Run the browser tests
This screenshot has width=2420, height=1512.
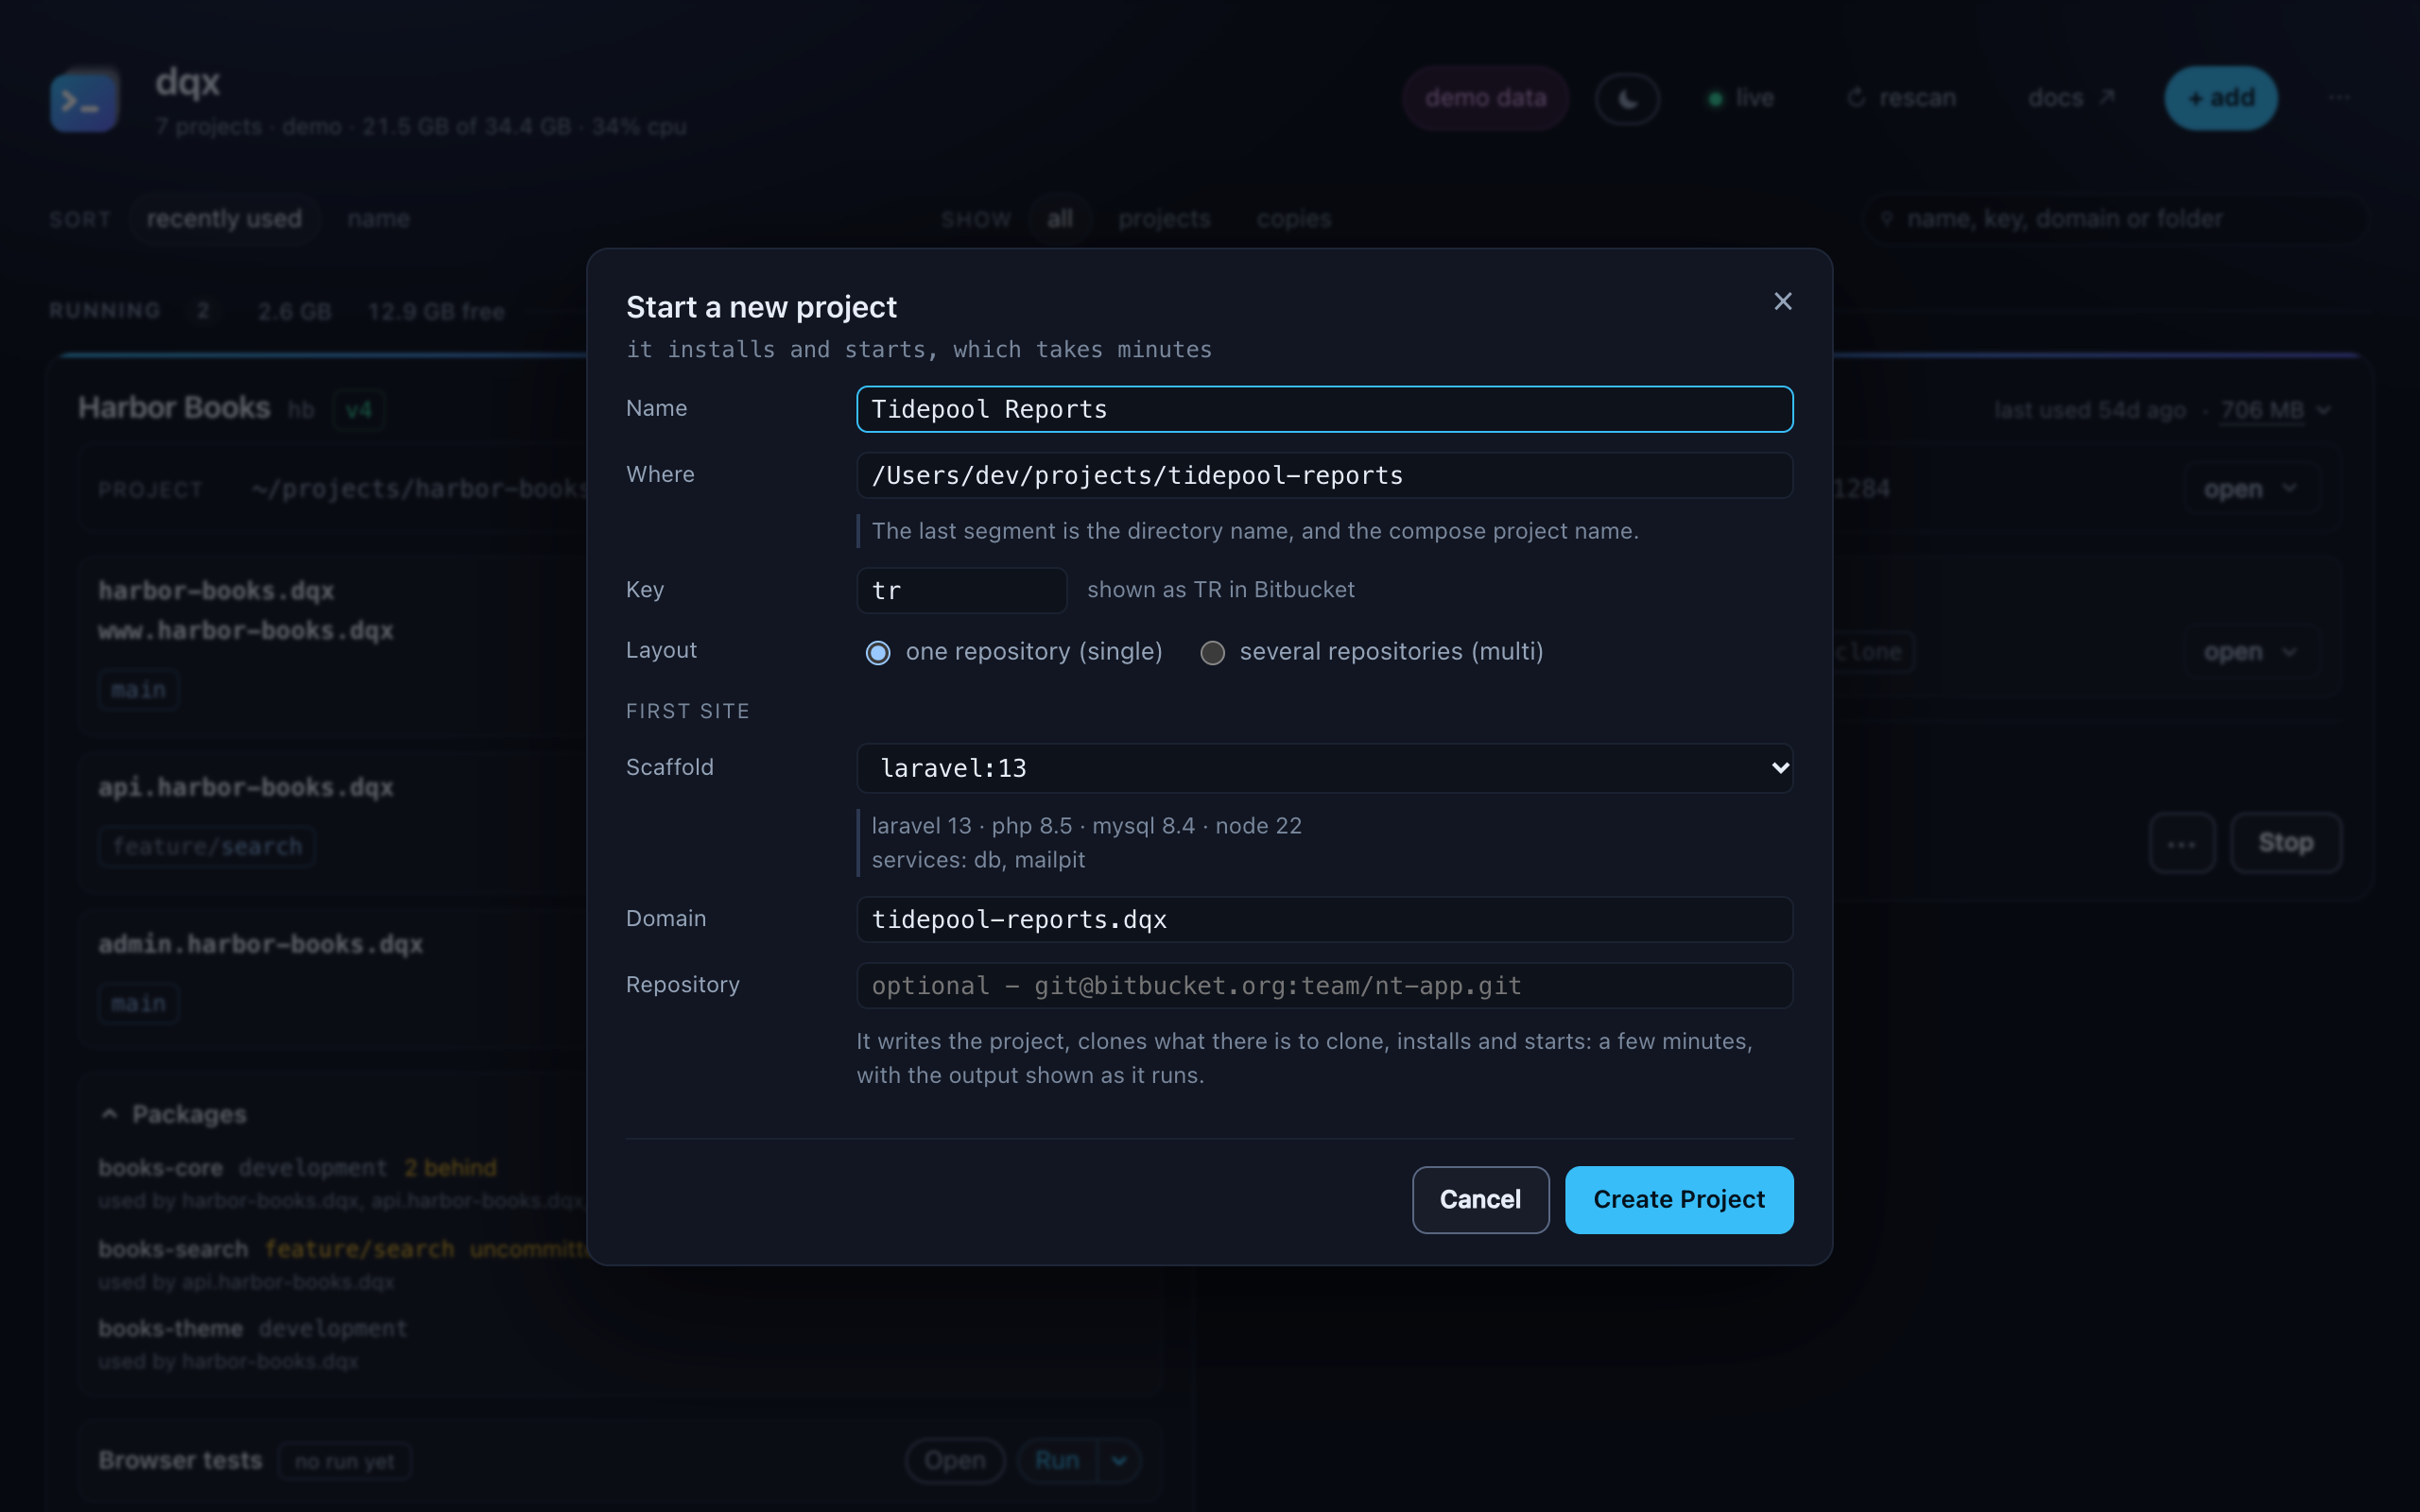1057,1461
